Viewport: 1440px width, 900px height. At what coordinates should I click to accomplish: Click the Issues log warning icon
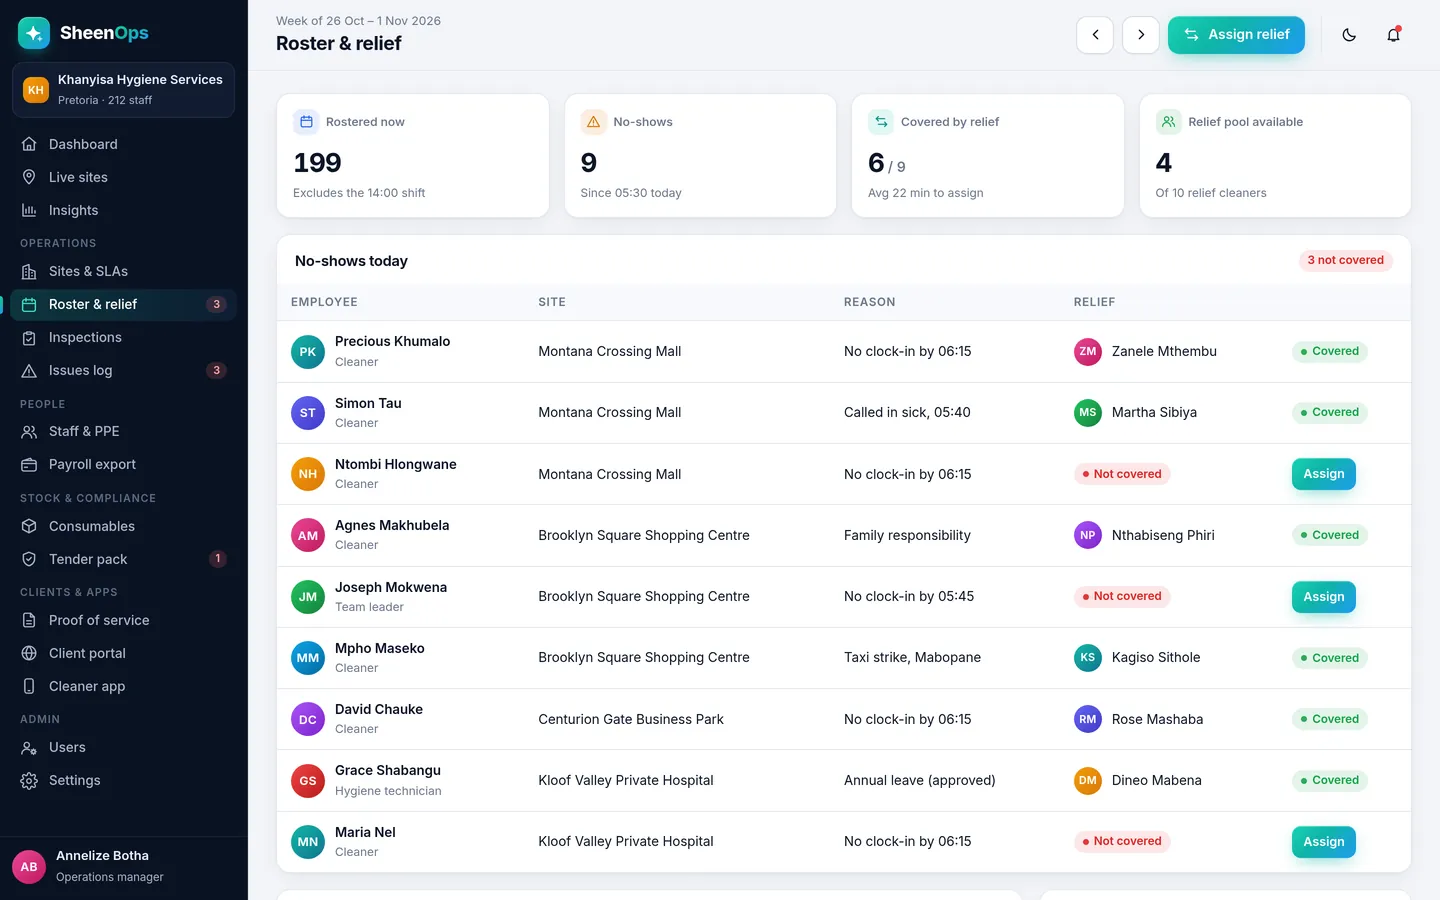(x=29, y=371)
